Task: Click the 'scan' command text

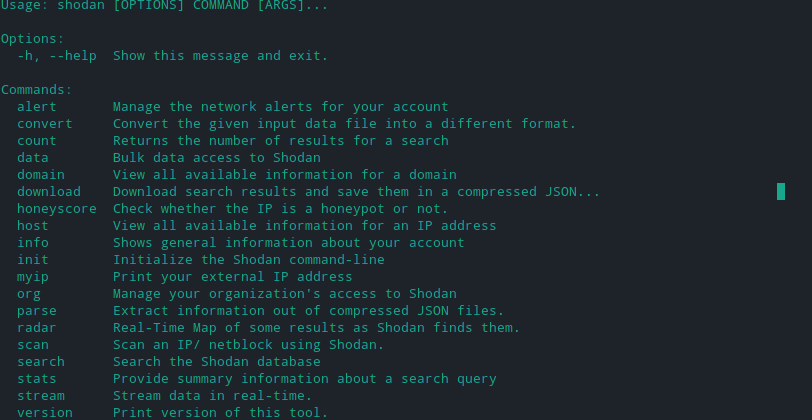Action: (33, 345)
